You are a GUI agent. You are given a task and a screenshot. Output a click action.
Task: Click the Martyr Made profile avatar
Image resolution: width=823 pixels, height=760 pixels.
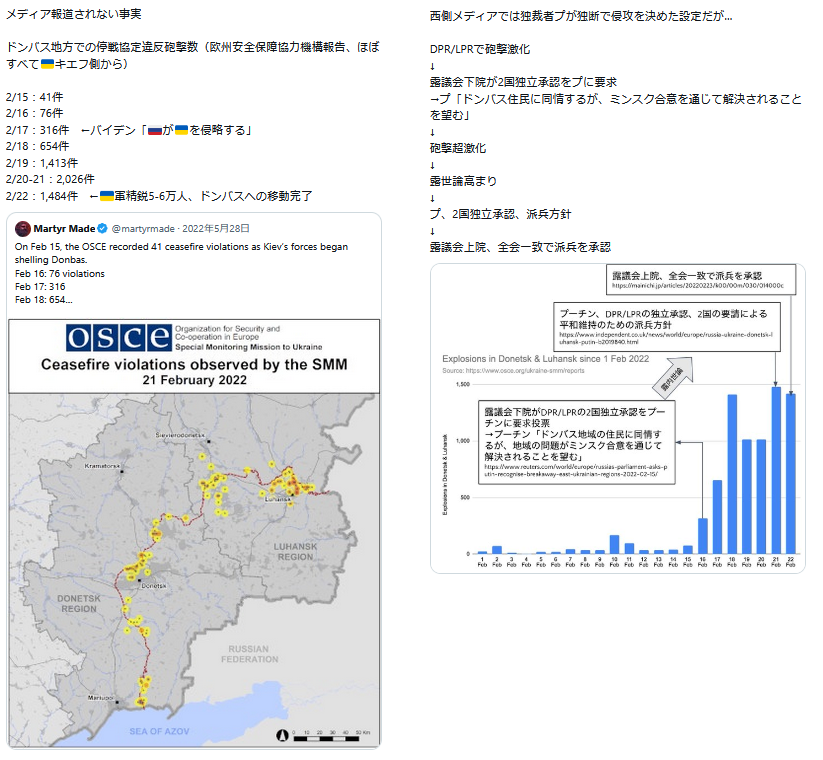[22, 229]
